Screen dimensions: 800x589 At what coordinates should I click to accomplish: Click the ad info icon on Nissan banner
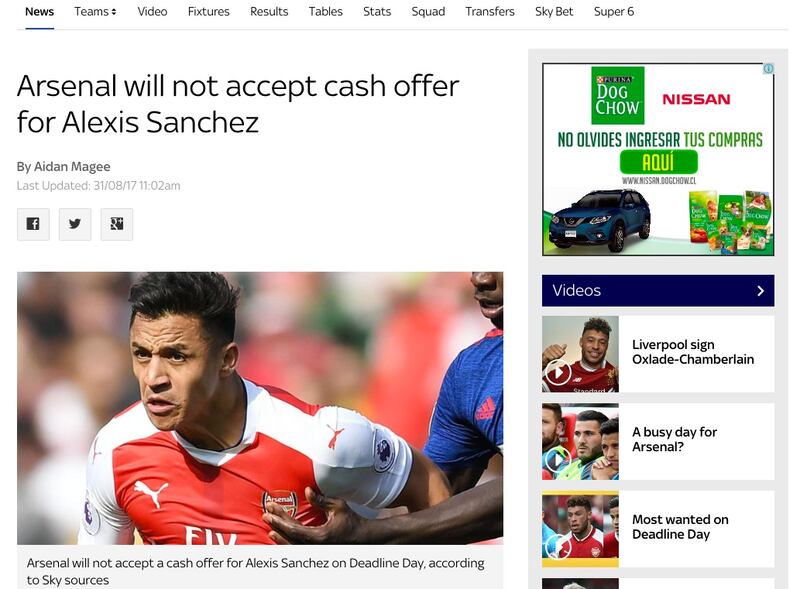(768, 68)
